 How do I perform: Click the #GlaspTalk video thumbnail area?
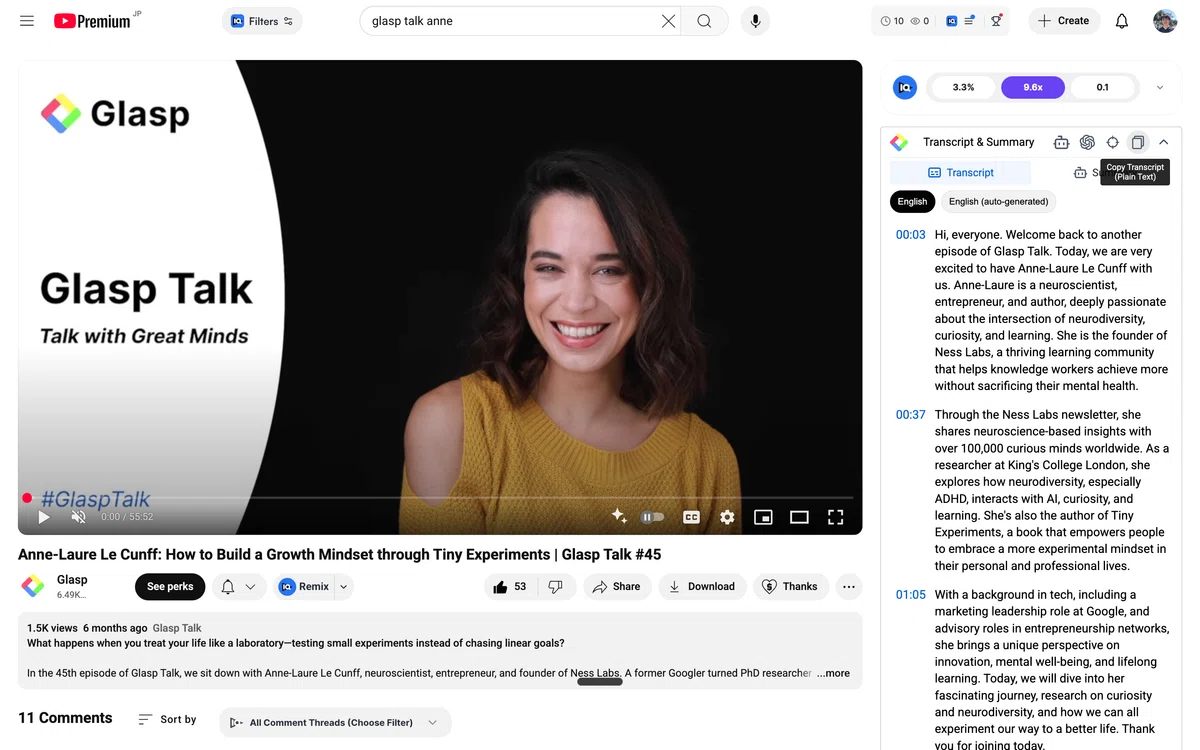[440, 297]
